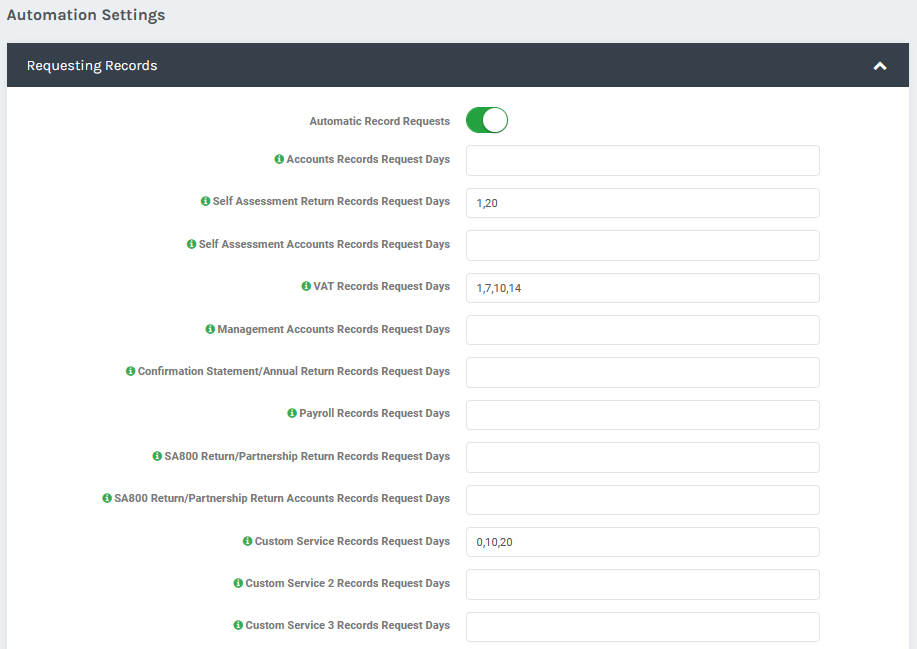This screenshot has width=917, height=649.
Task: Focus Custom Service 3 Records Request Days field
Action: click(643, 627)
